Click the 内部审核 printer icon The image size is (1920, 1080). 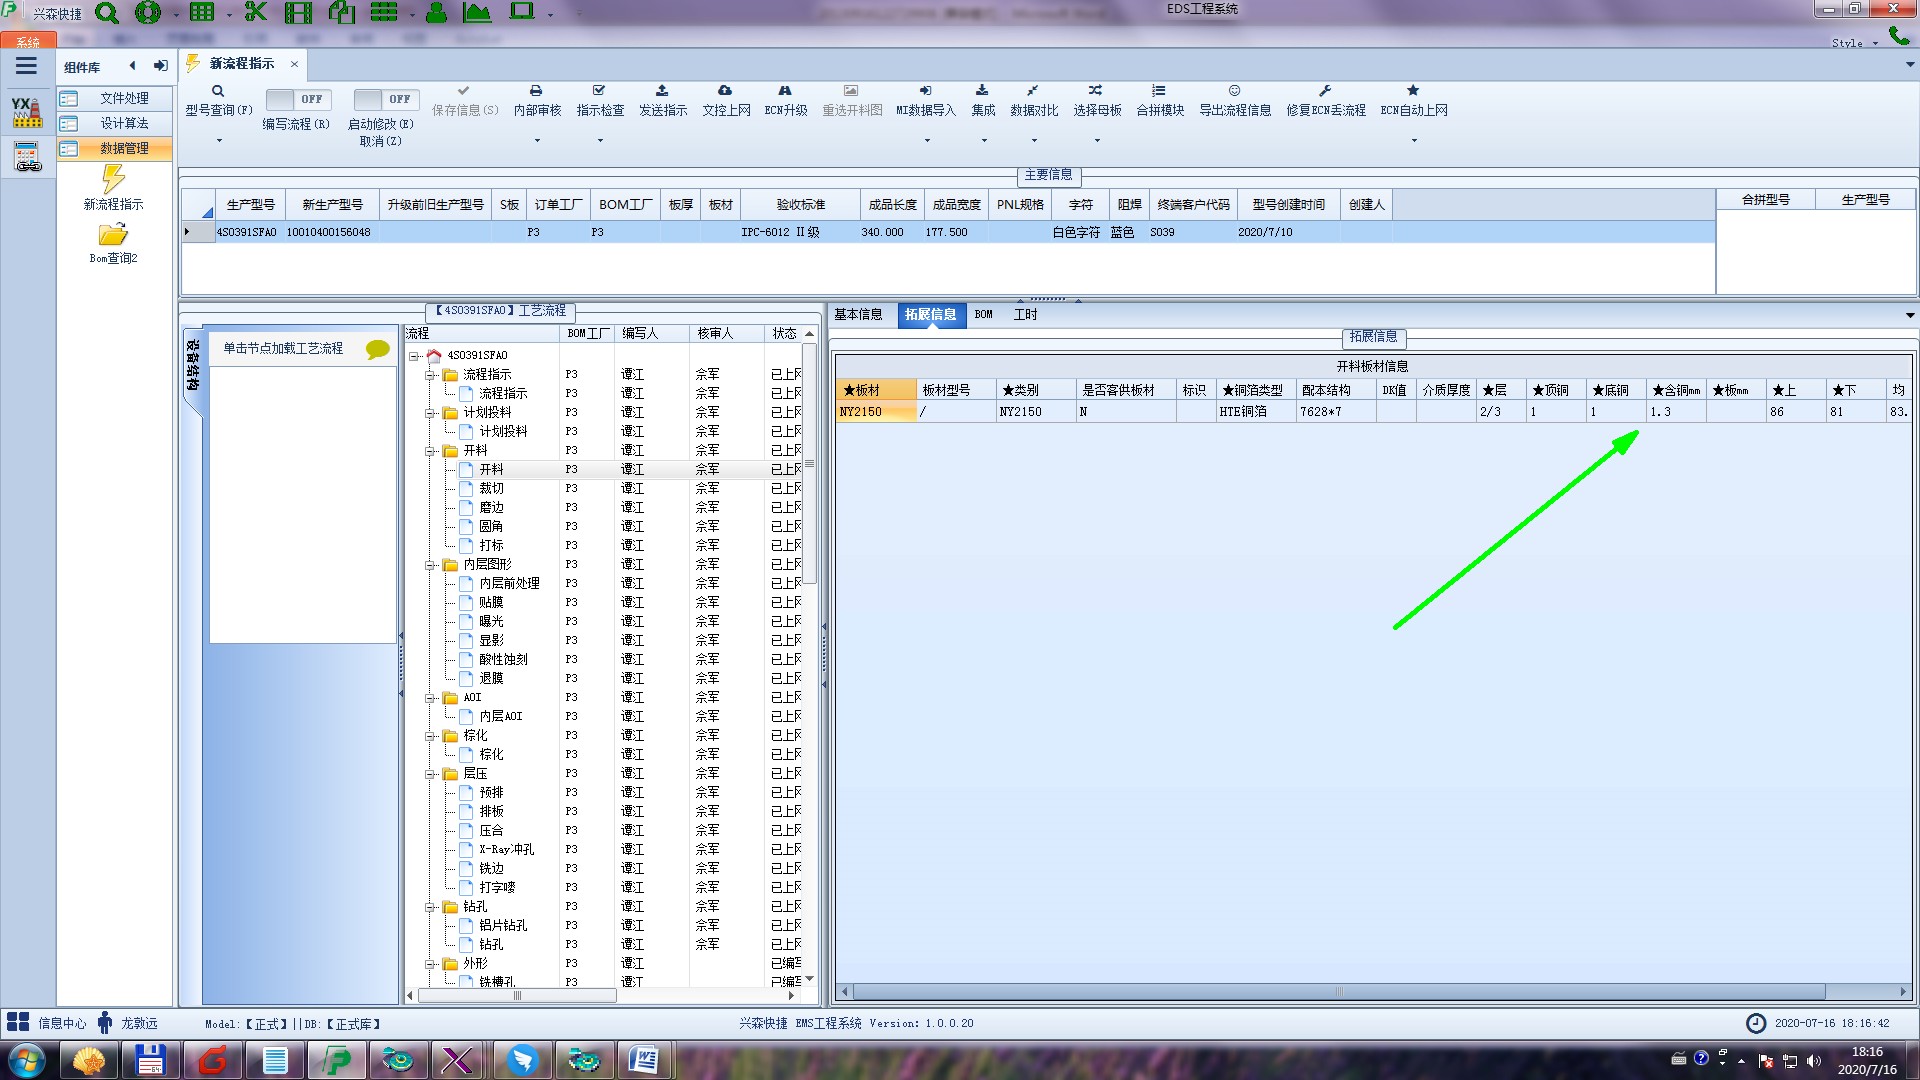point(536,91)
